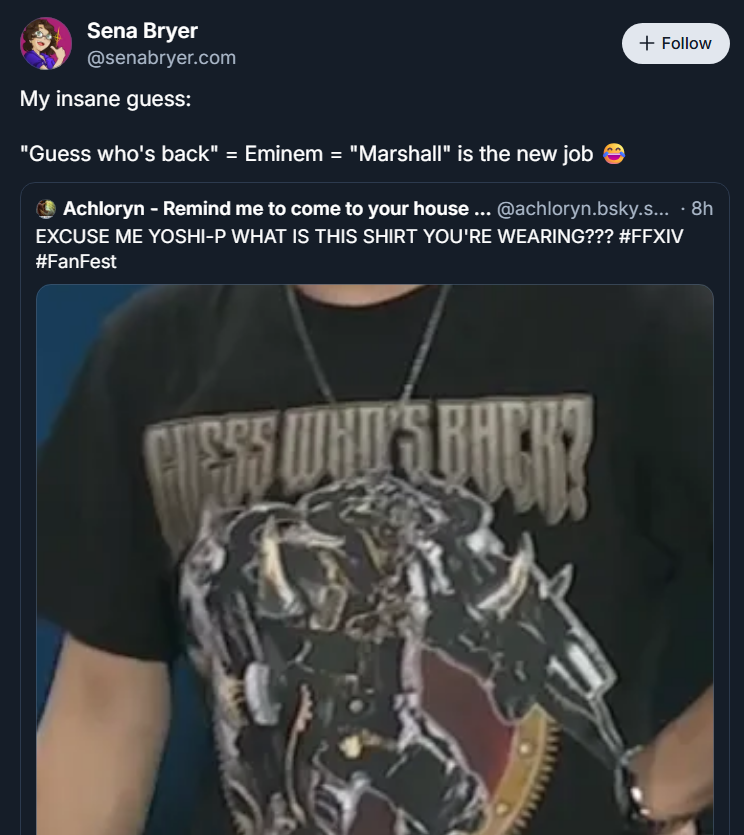Click the laughing-crying emoji in the post
The image size is (744, 835).
614,154
